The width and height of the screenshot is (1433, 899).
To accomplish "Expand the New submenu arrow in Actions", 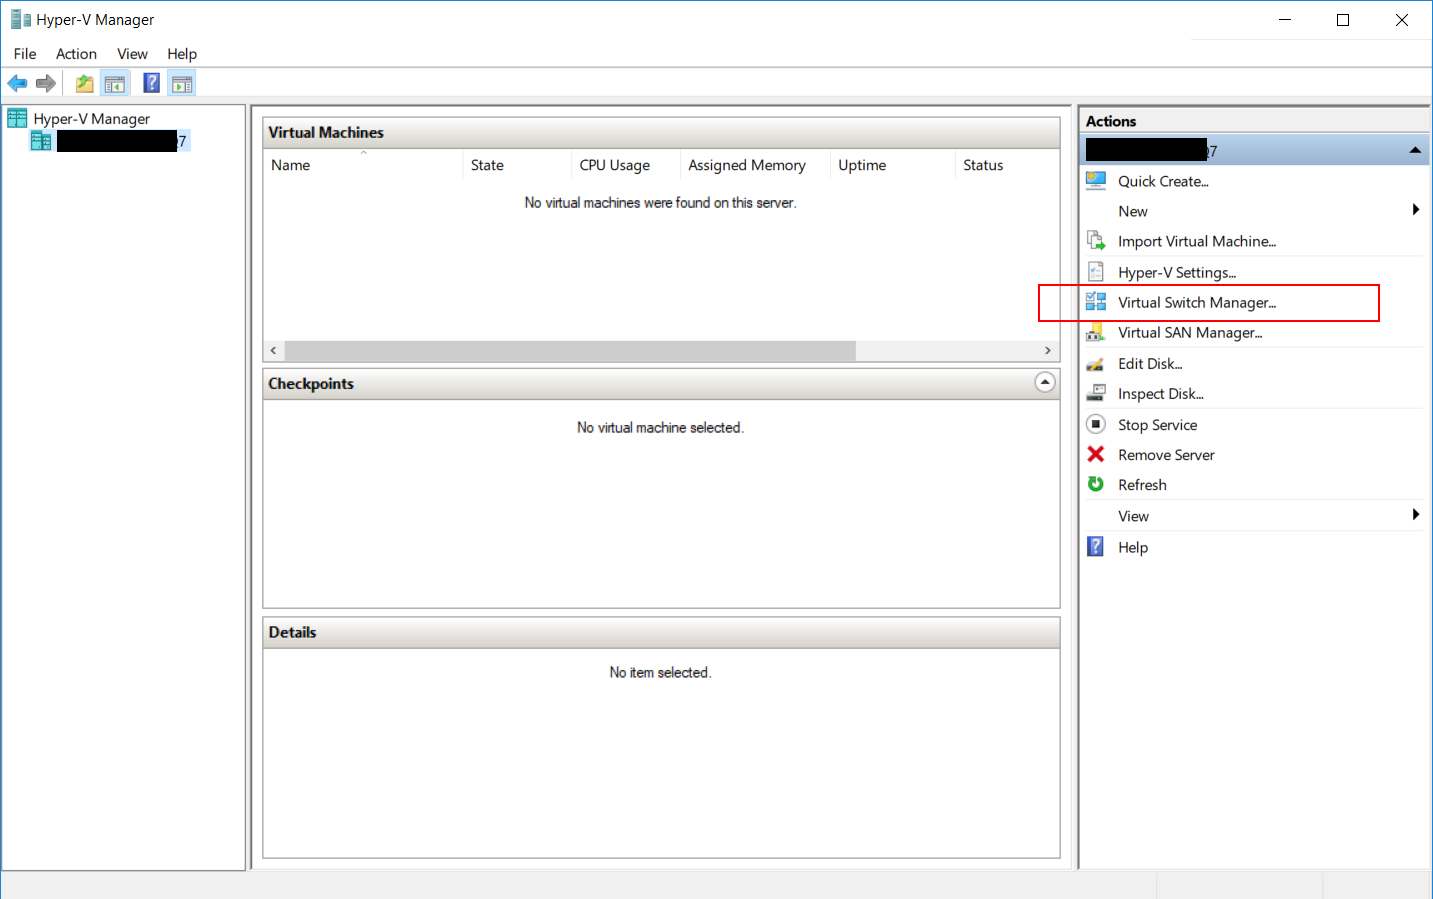I will 1415,210.
